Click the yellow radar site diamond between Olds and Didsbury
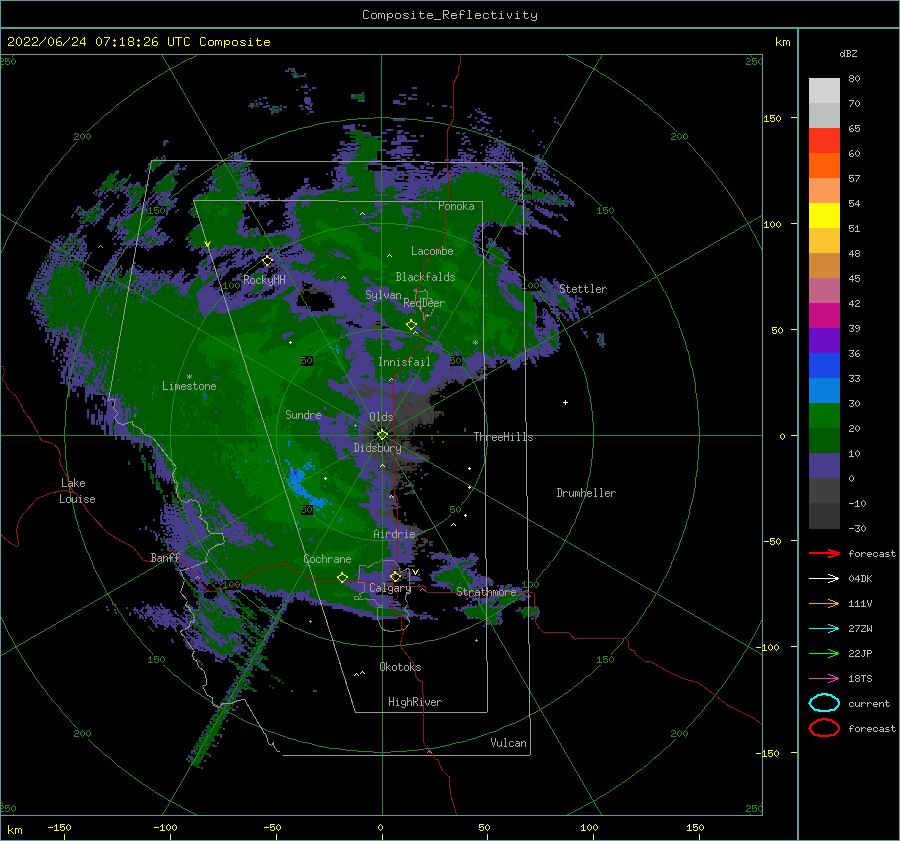The height and width of the screenshot is (841, 900). pos(382,435)
